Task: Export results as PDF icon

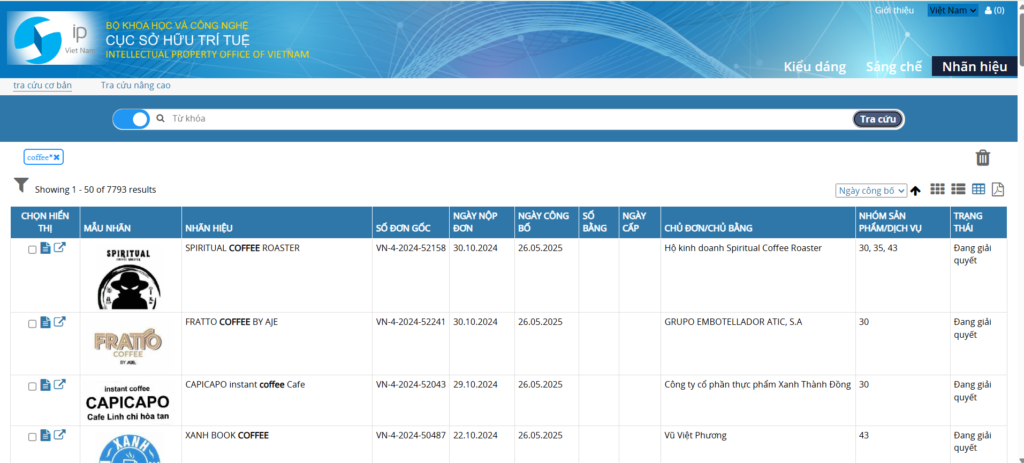Action: pos(998,189)
